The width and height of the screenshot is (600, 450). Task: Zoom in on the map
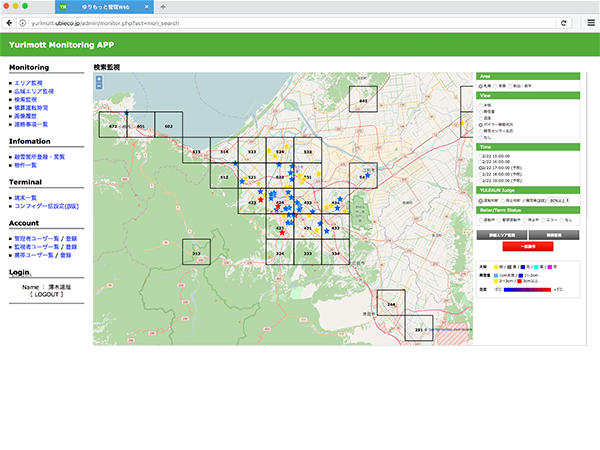98,79
